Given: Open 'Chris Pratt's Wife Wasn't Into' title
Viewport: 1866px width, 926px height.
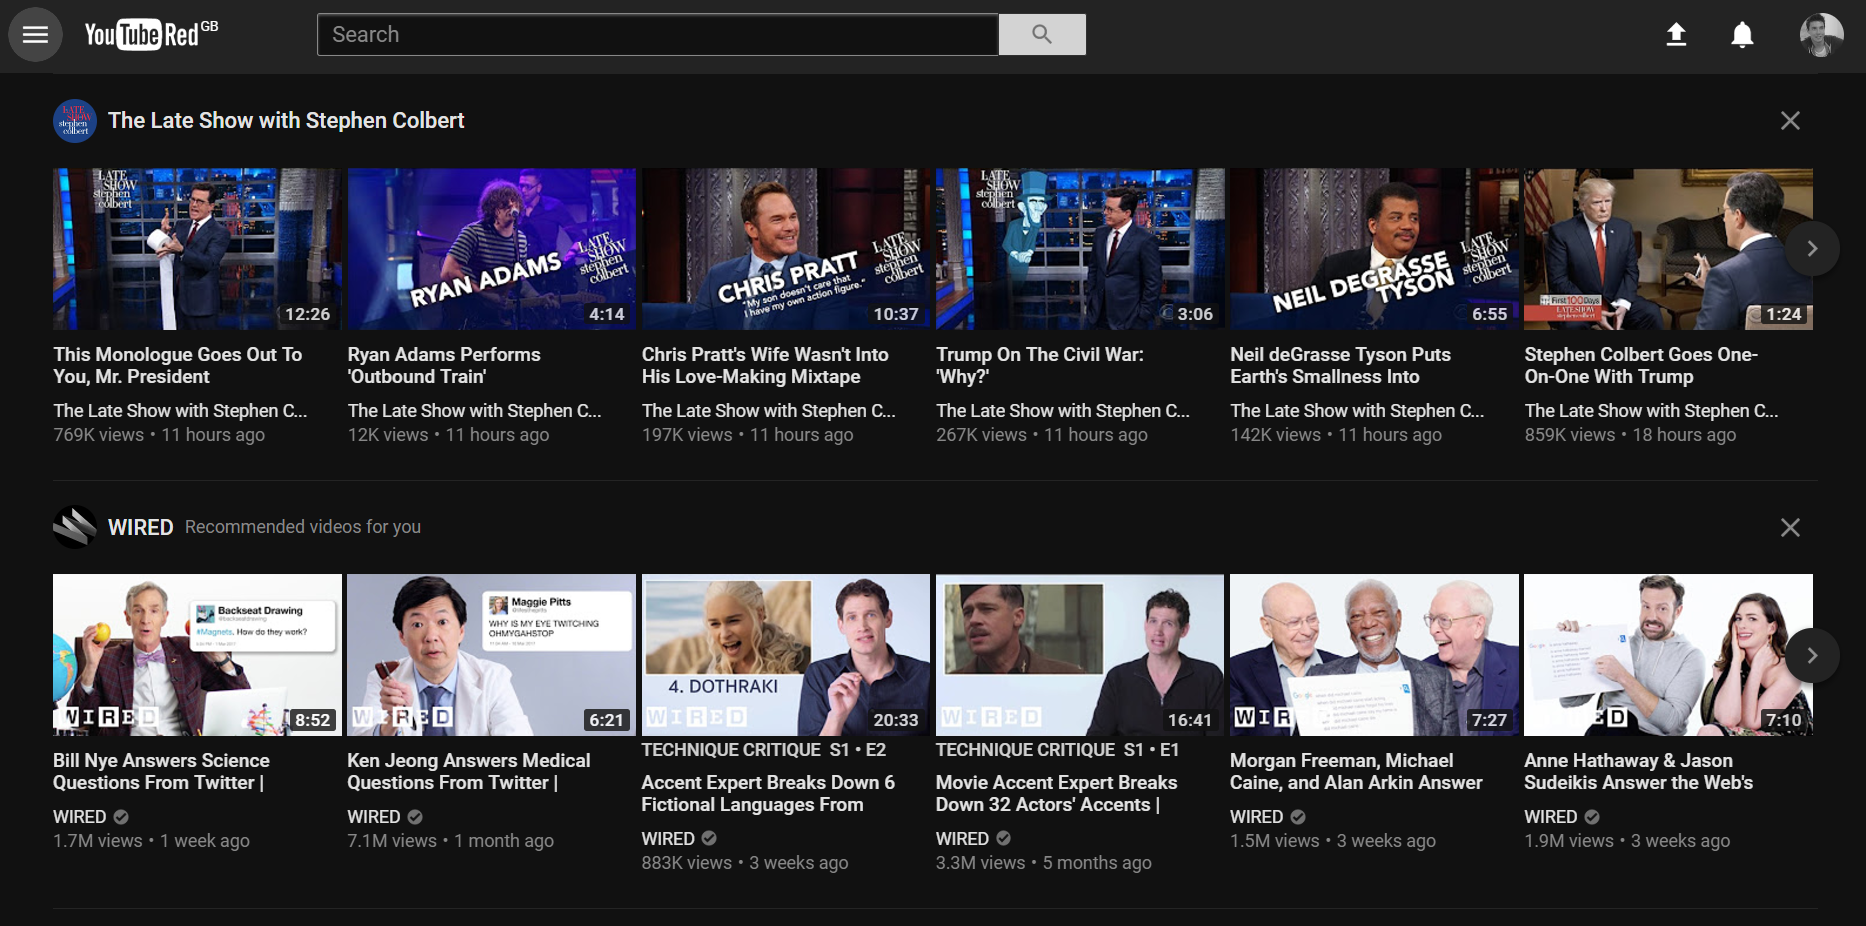Looking at the screenshot, I should pyautogui.click(x=765, y=366).
